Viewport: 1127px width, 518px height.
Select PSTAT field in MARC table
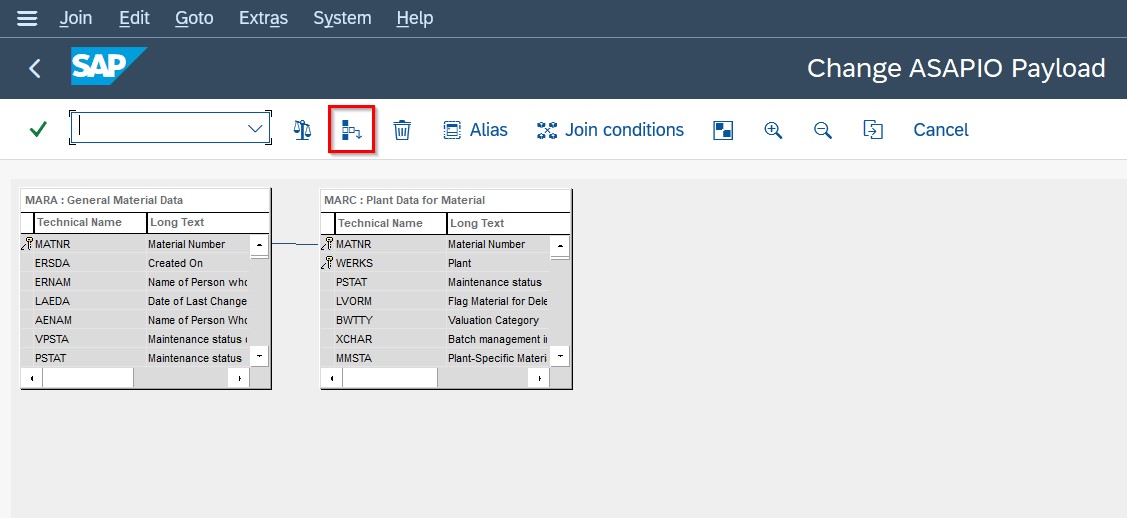351,282
